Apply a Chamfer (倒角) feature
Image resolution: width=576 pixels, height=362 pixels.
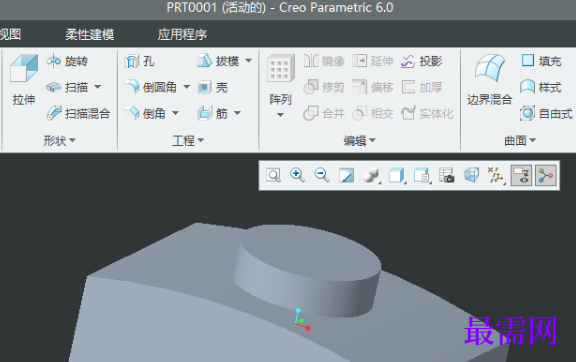145,114
